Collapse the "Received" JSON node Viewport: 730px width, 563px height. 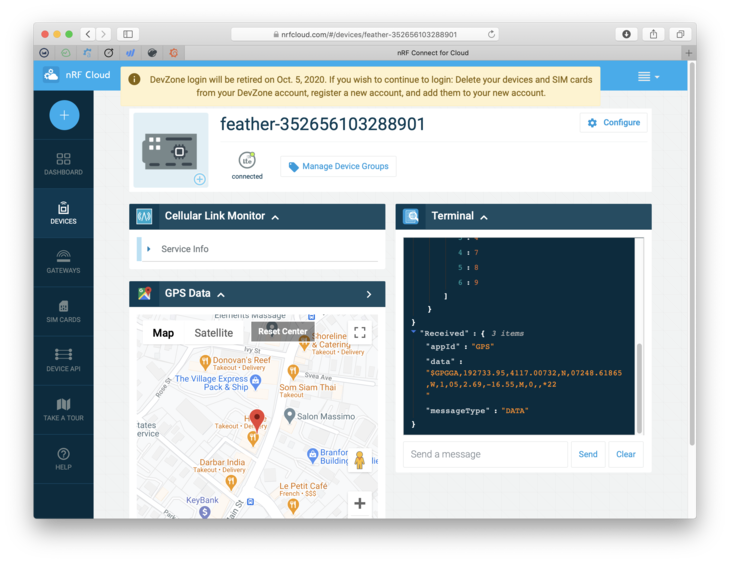413,332
